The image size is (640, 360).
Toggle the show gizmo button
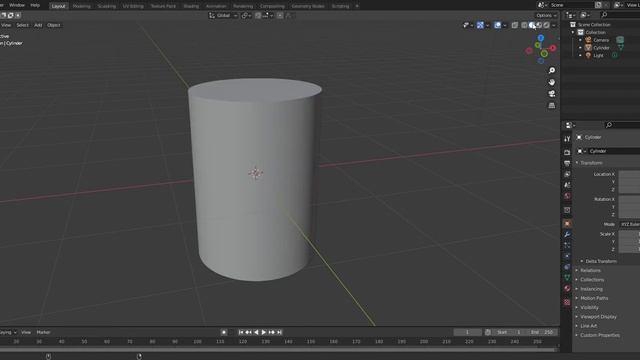pos(480,25)
